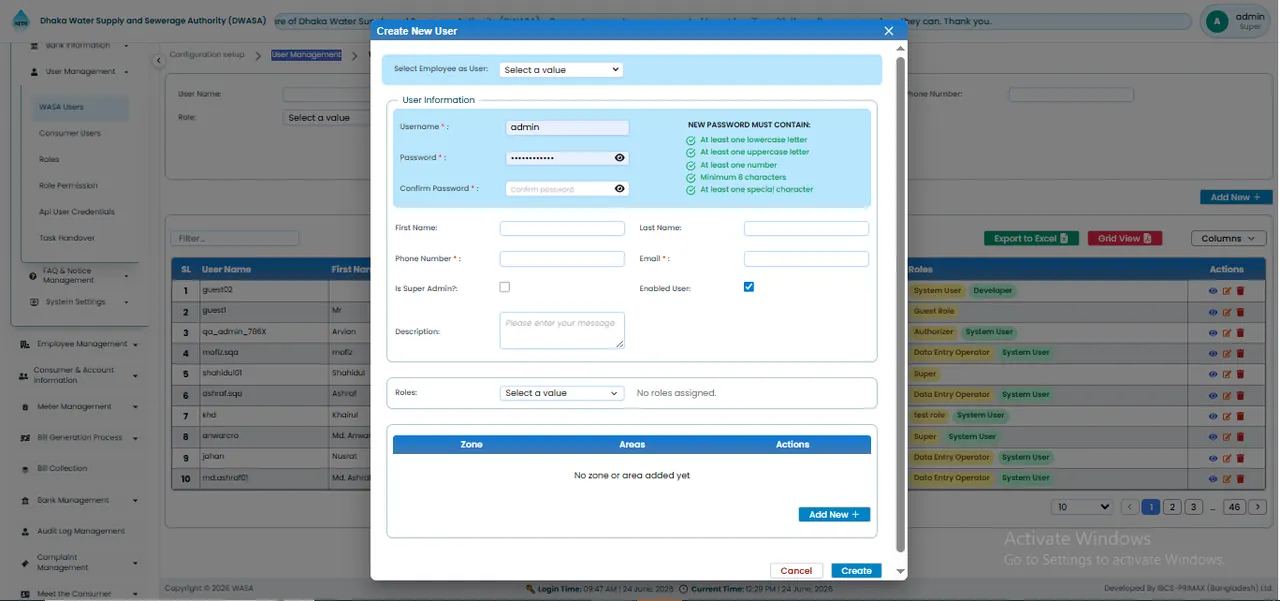The width and height of the screenshot is (1280, 601).
Task: Toggle visibility eye in Confirm Password field
Action: [620, 189]
